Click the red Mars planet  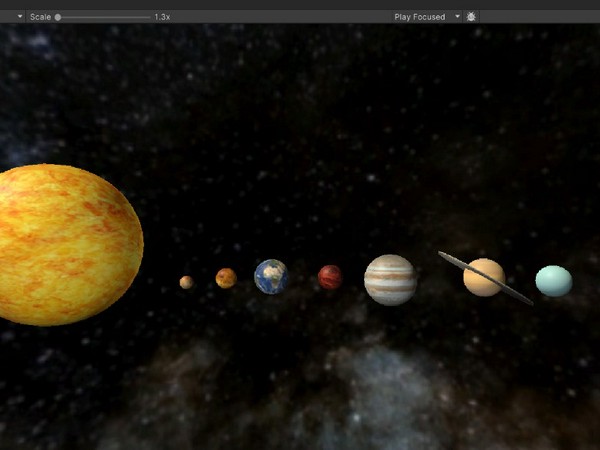click(x=330, y=277)
